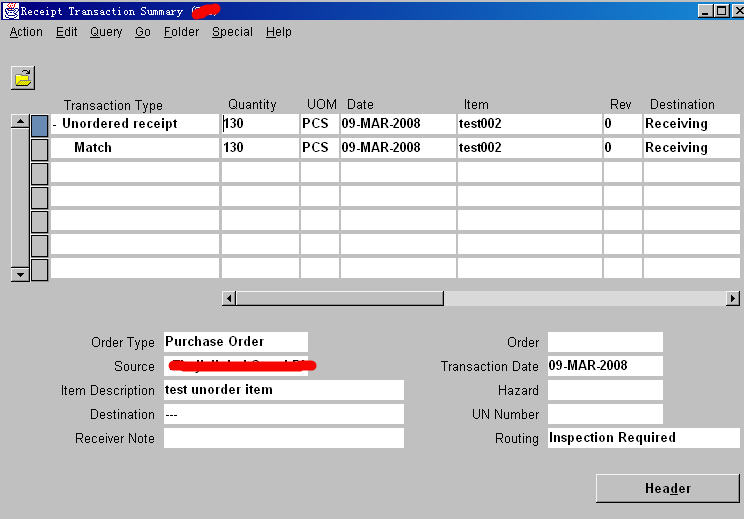The height and width of the screenshot is (519, 744).
Task: Click the Oracle window icon in title bar
Action: pos(10,10)
